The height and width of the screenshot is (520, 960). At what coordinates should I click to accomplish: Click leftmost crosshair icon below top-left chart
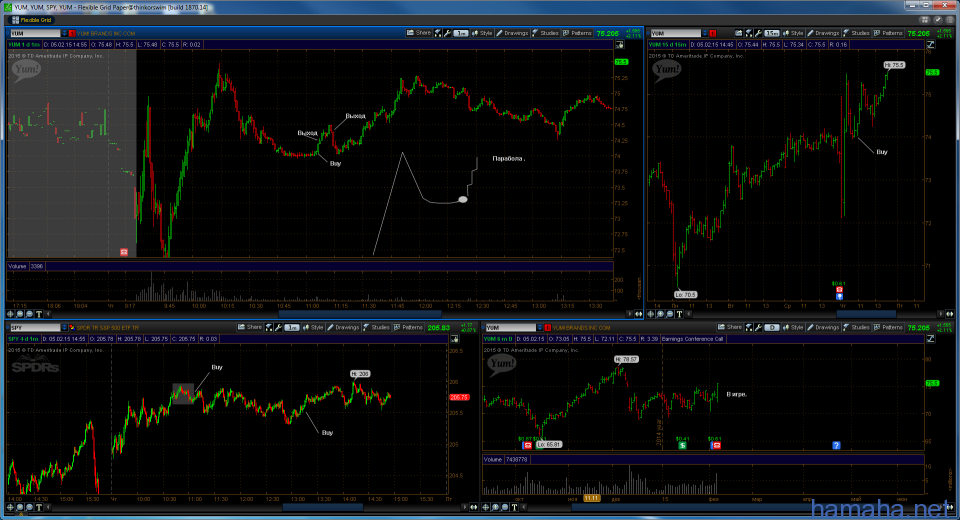tap(10, 314)
